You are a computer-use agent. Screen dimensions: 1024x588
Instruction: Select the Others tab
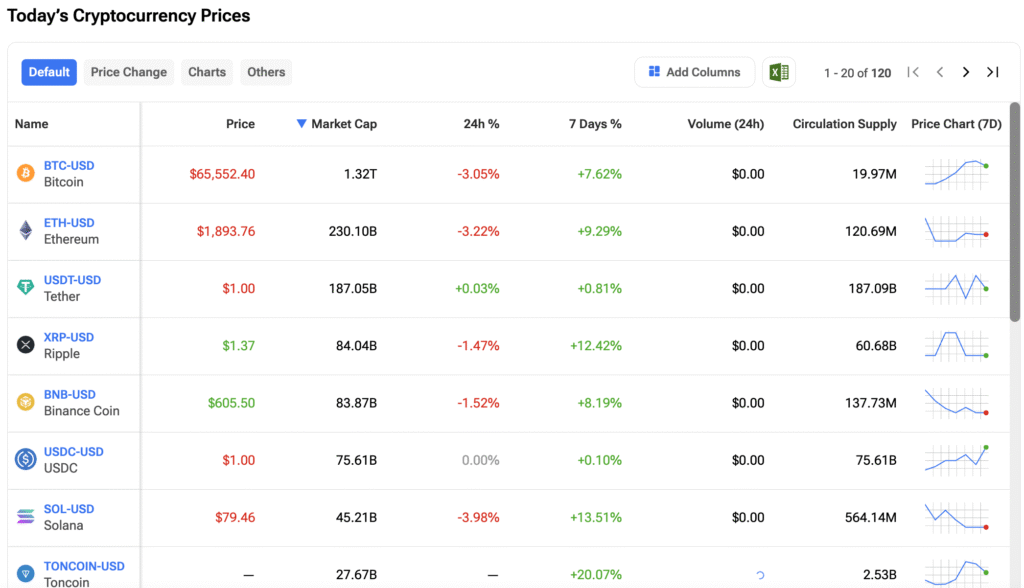[266, 72]
